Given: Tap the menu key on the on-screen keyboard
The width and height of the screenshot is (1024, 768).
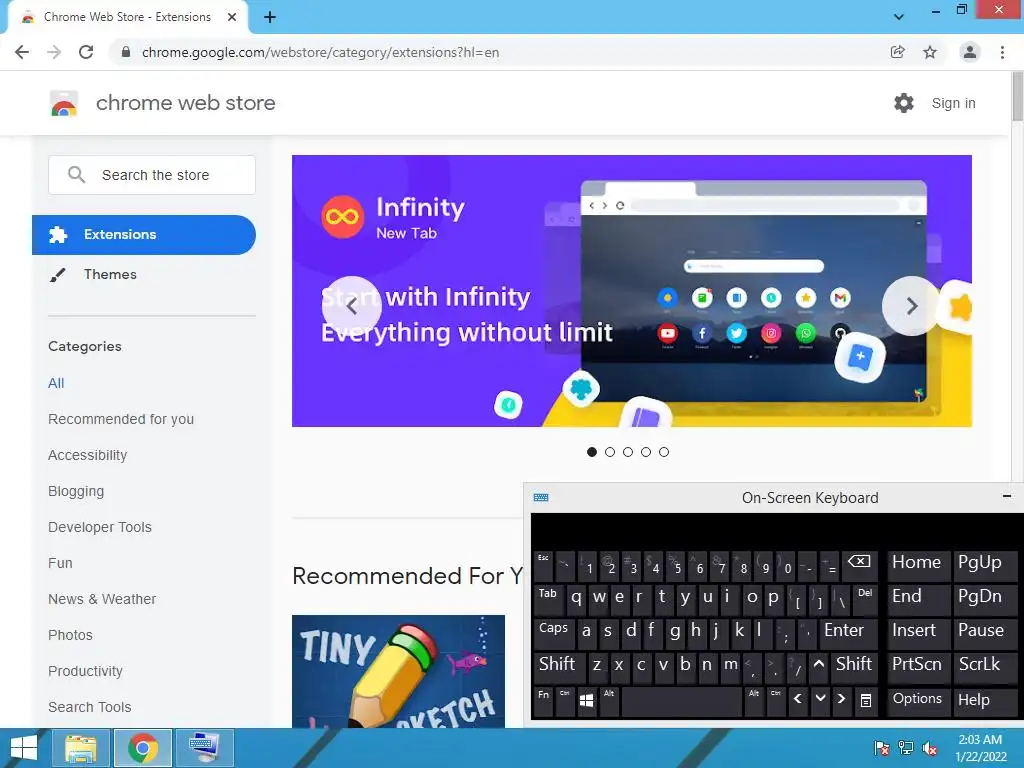Looking at the screenshot, I should [x=865, y=701].
